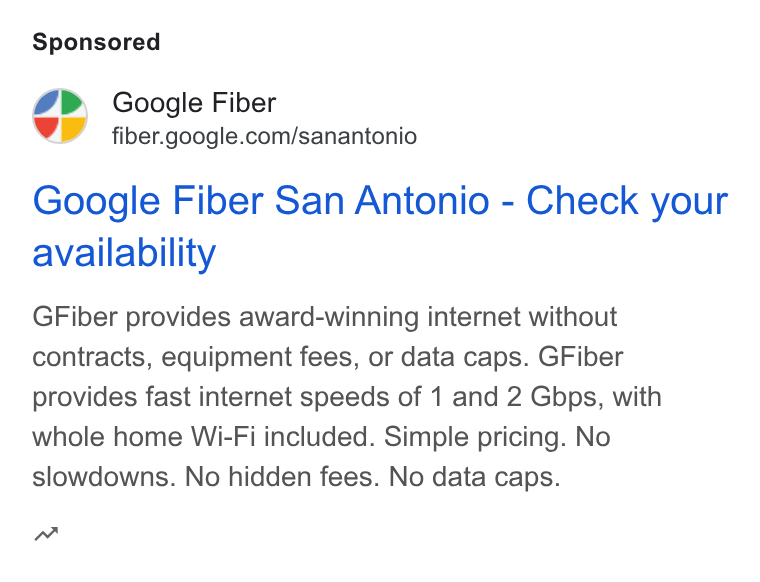Click the word slowdowns in the description
The height and width of the screenshot is (582, 760).
[x=103, y=477]
